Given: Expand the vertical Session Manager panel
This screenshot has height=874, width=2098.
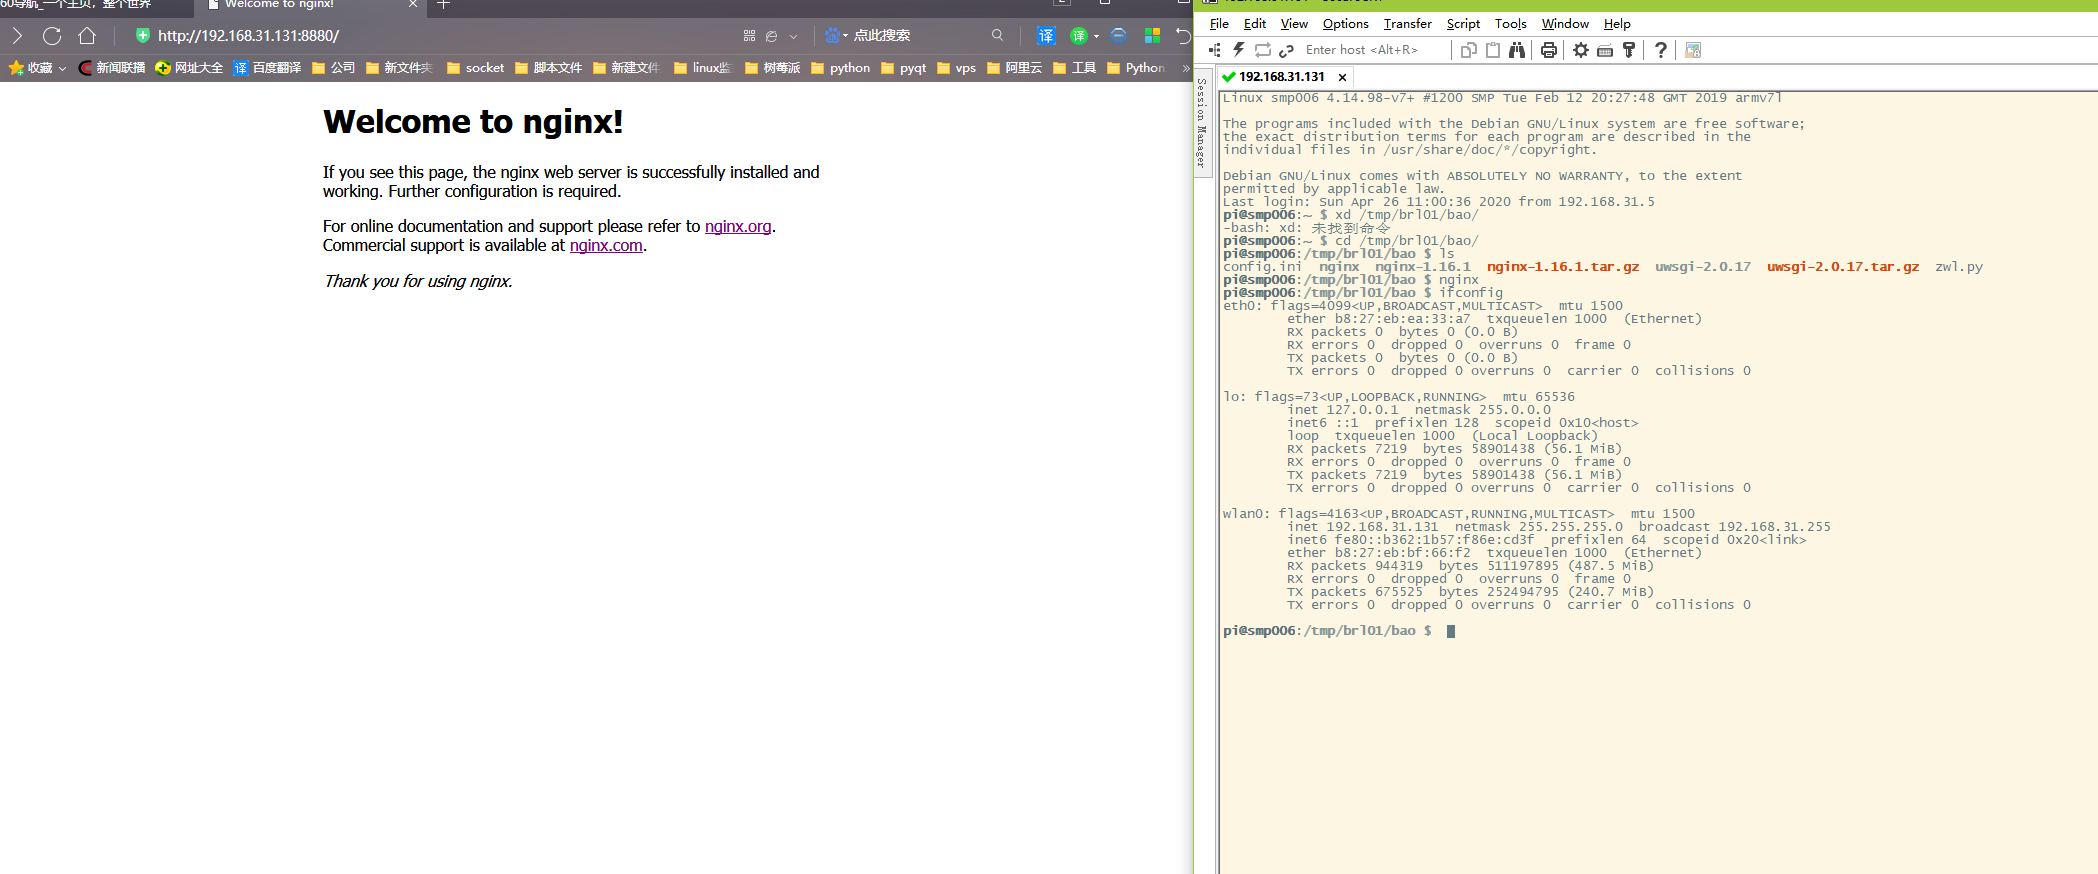Looking at the screenshot, I should point(1202,123).
